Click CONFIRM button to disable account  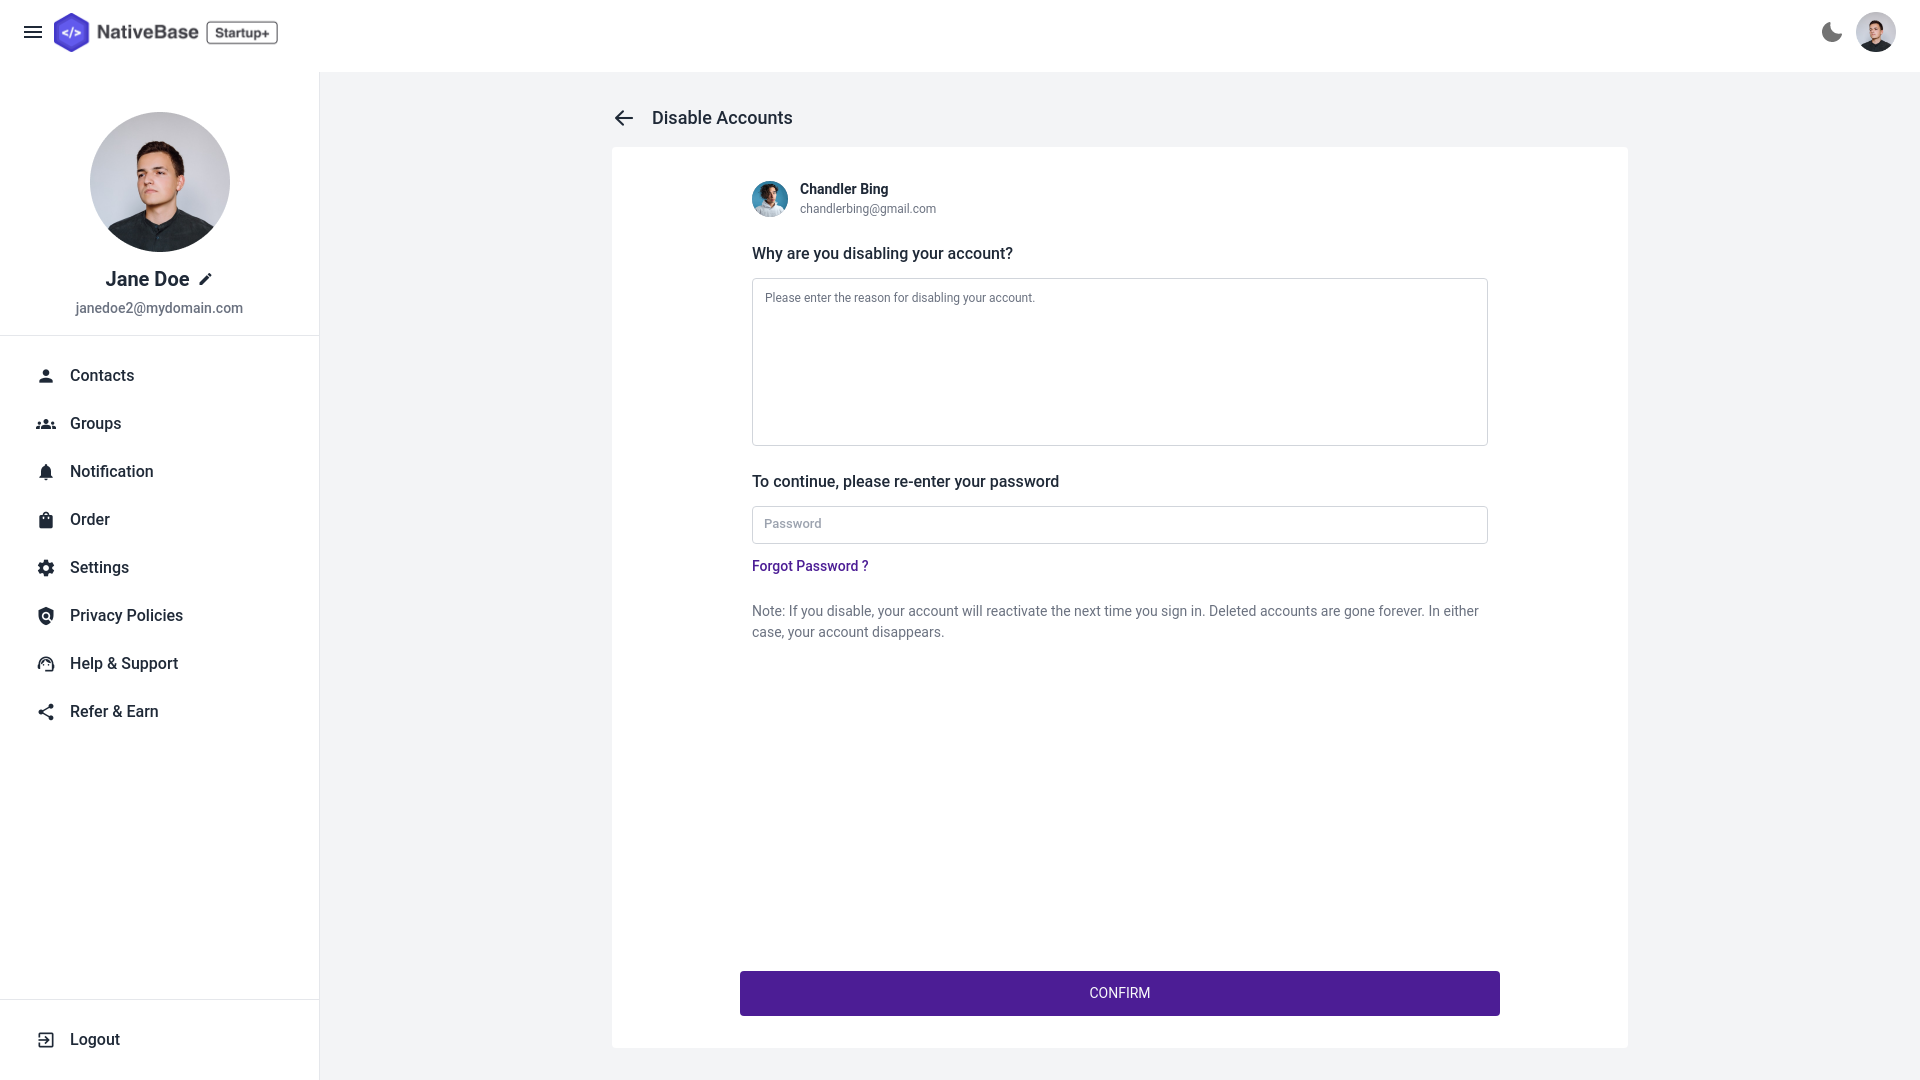click(x=1120, y=993)
